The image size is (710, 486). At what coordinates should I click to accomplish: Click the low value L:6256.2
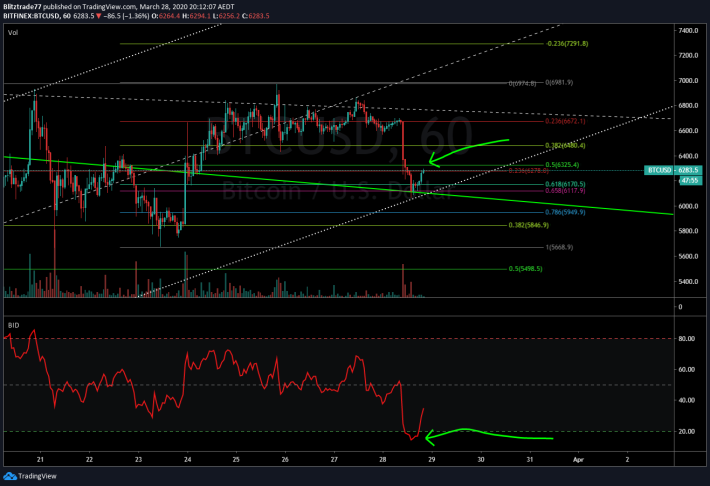[225, 16]
